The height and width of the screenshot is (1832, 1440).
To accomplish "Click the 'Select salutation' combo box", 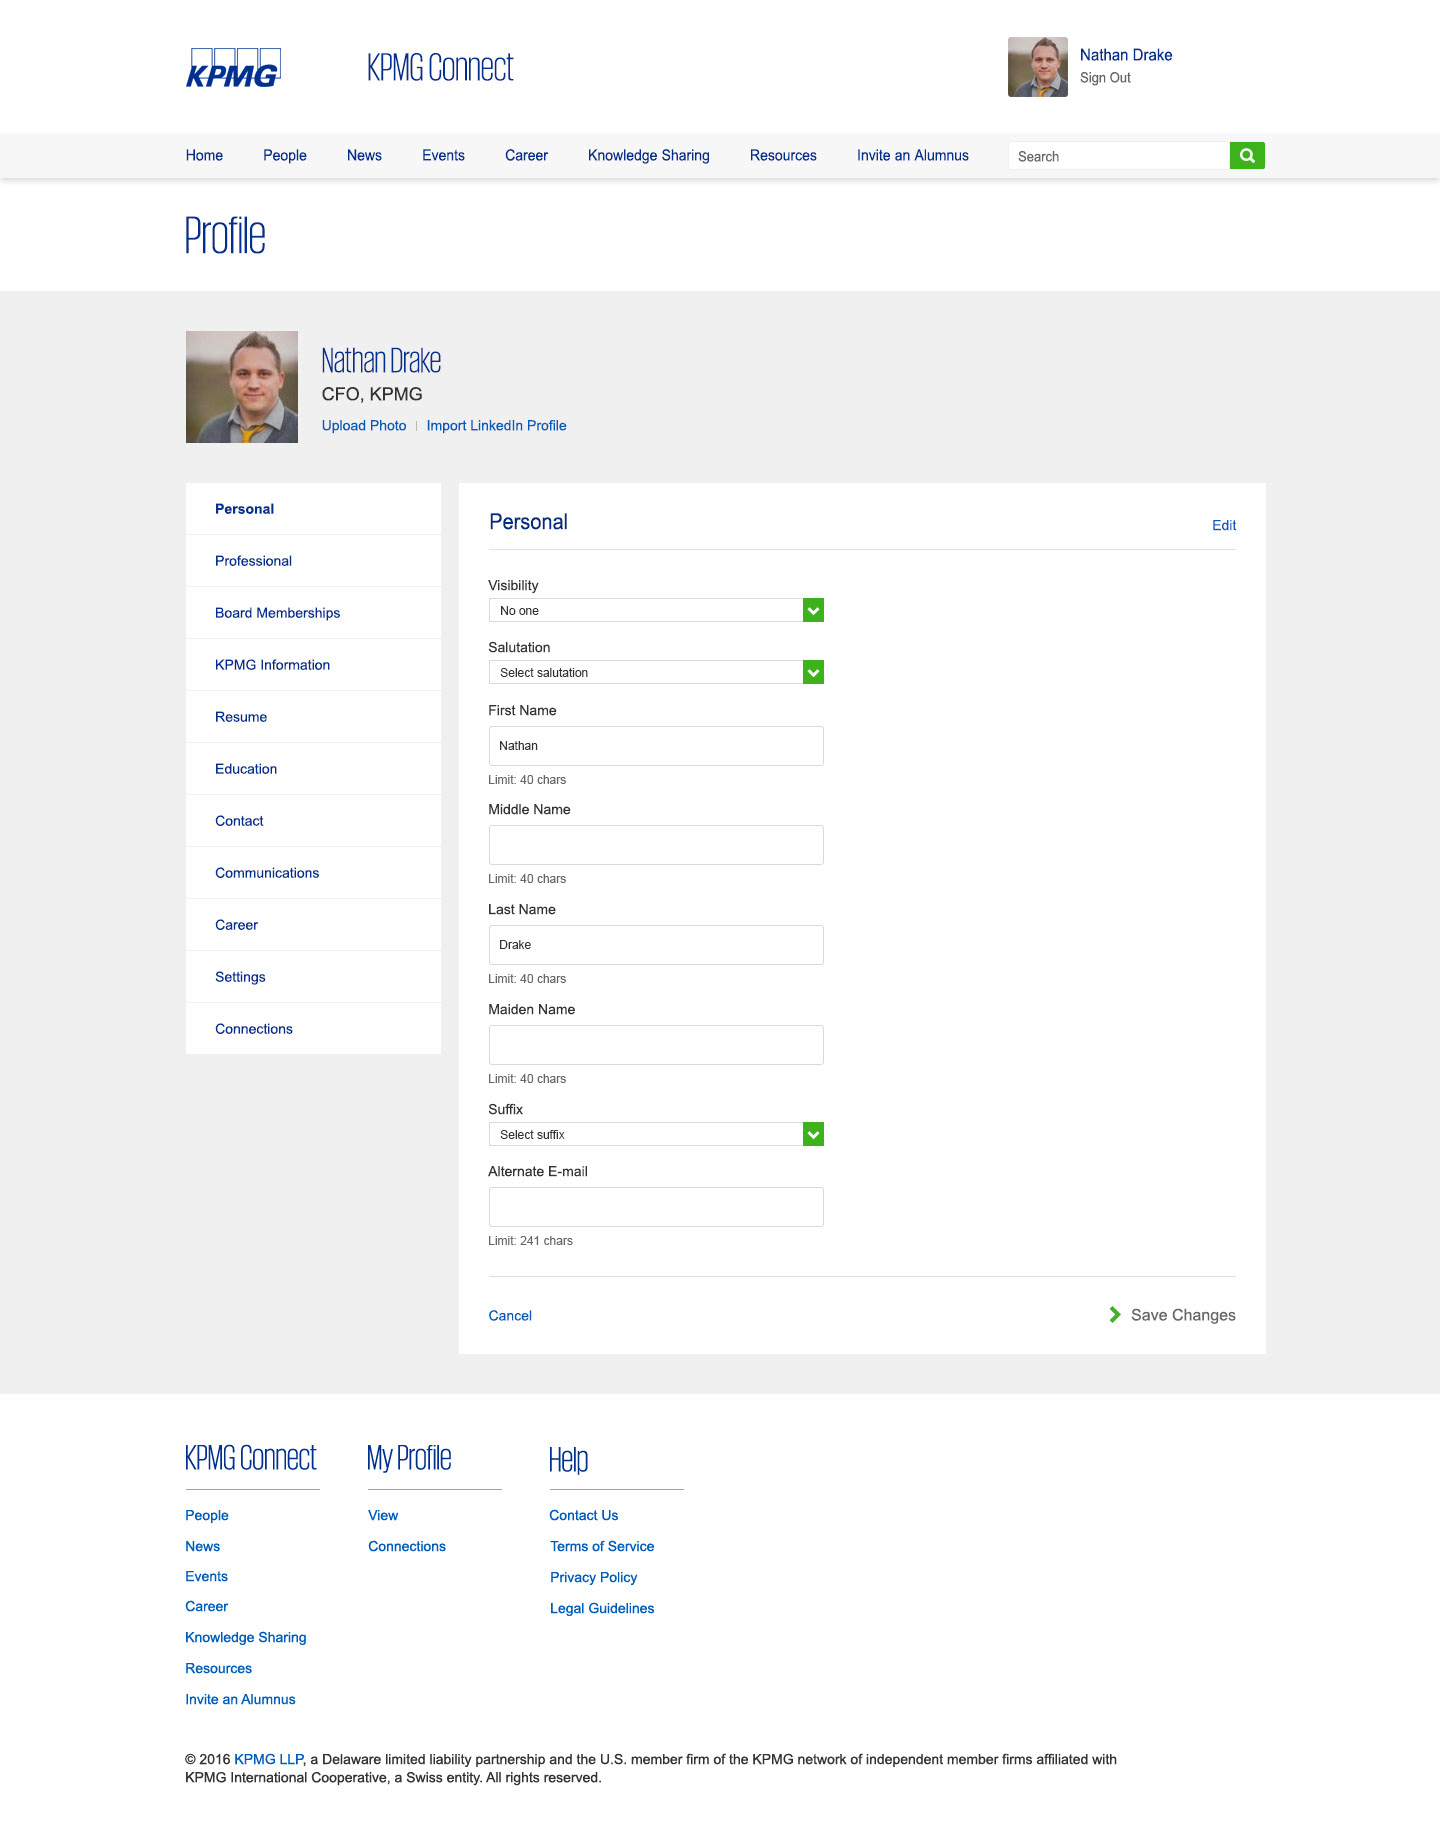I will coord(656,672).
